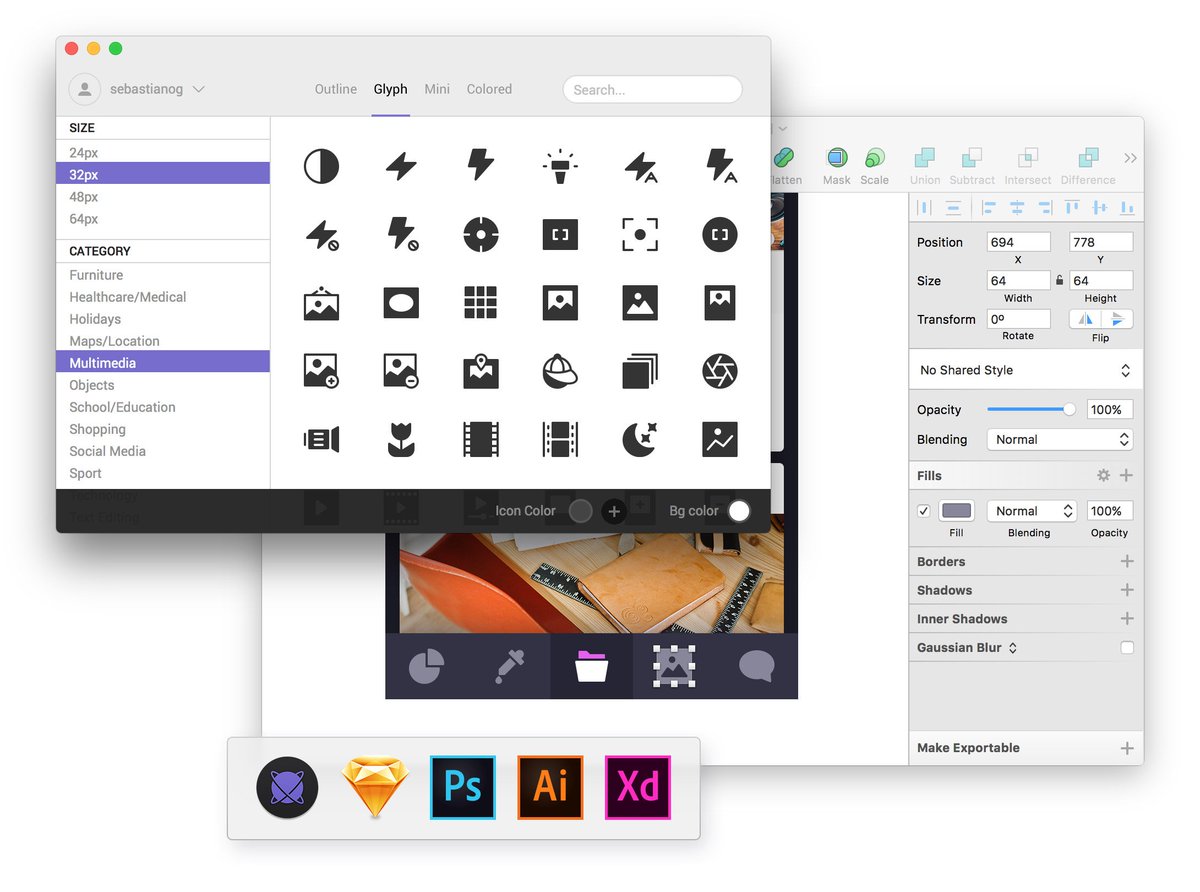Select the image with minus badge icon
Screen dimensions: 1200x892
(401, 371)
